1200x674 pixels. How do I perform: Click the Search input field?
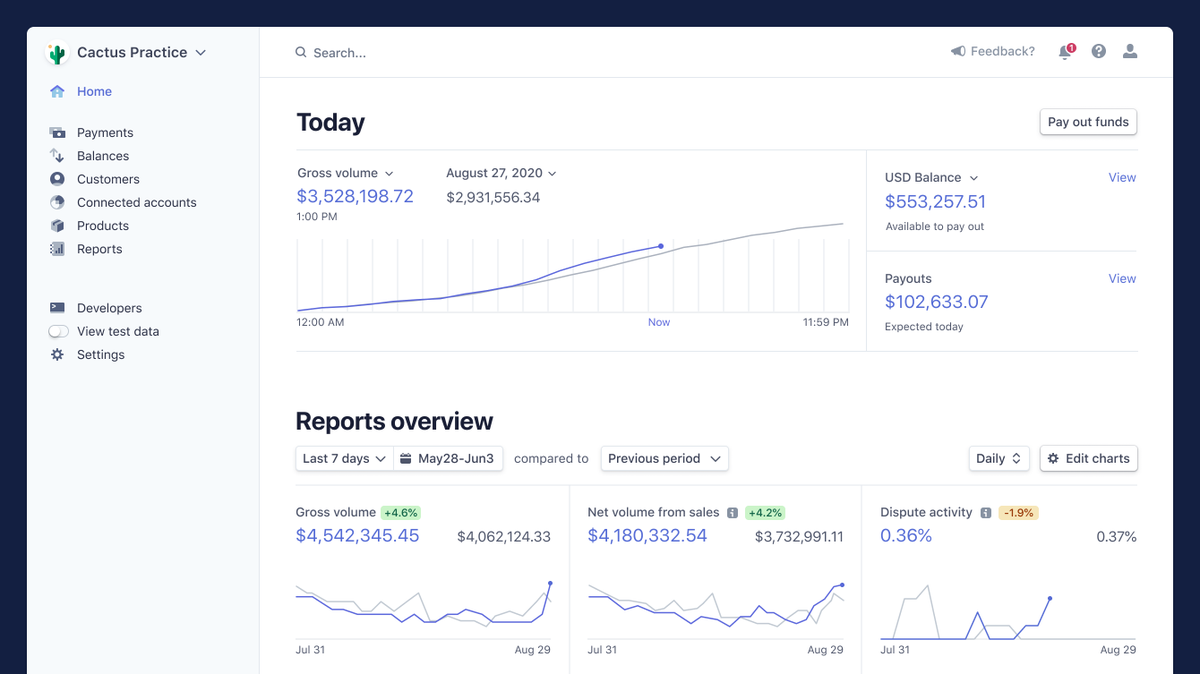(340, 52)
